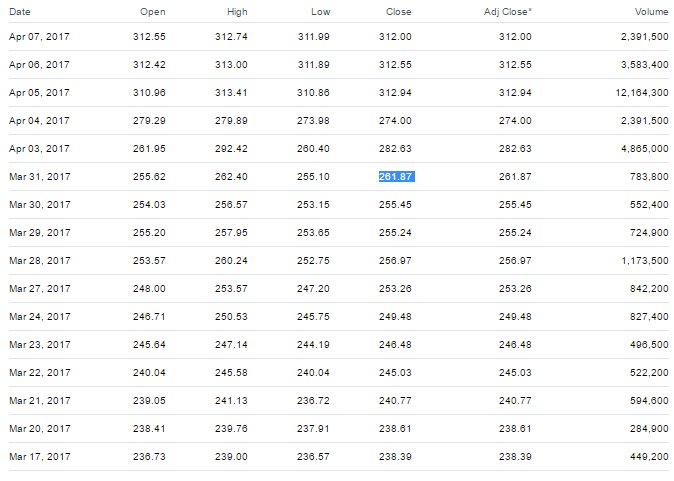This screenshot has height=481, width=674.
Task: Click the 783,800 volume cell
Action: (649, 177)
